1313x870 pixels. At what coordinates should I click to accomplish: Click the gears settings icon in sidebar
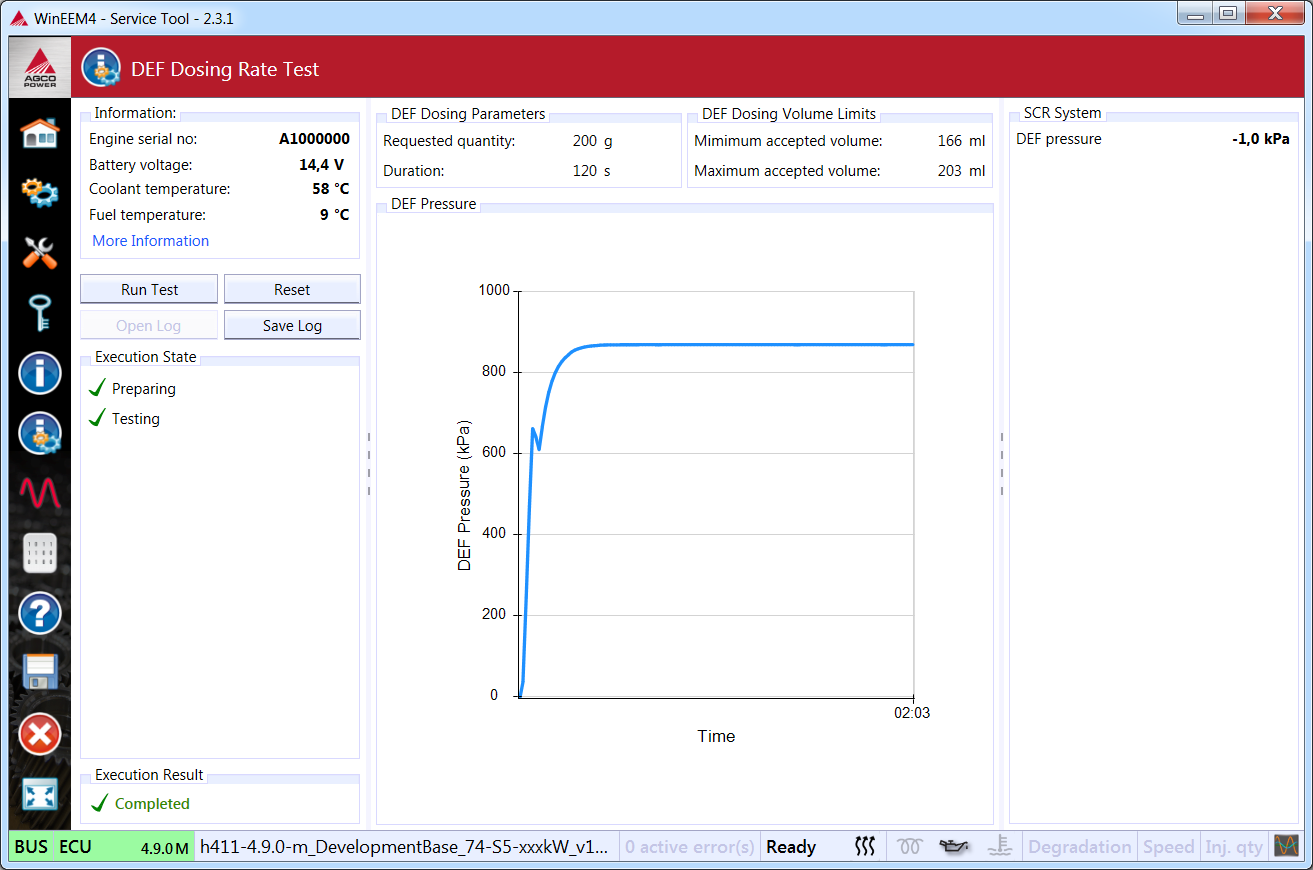pos(40,192)
